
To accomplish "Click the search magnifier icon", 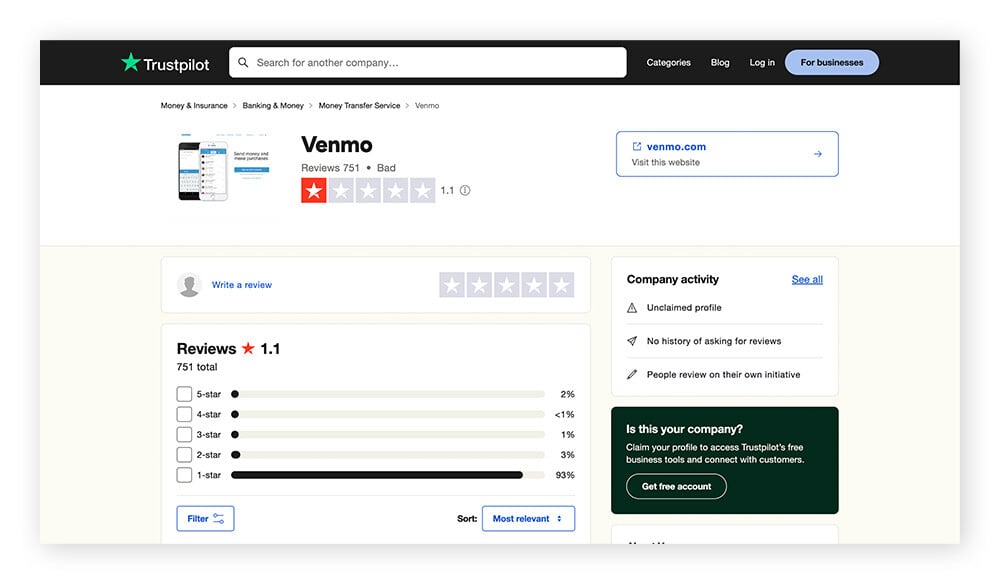I will click(243, 62).
